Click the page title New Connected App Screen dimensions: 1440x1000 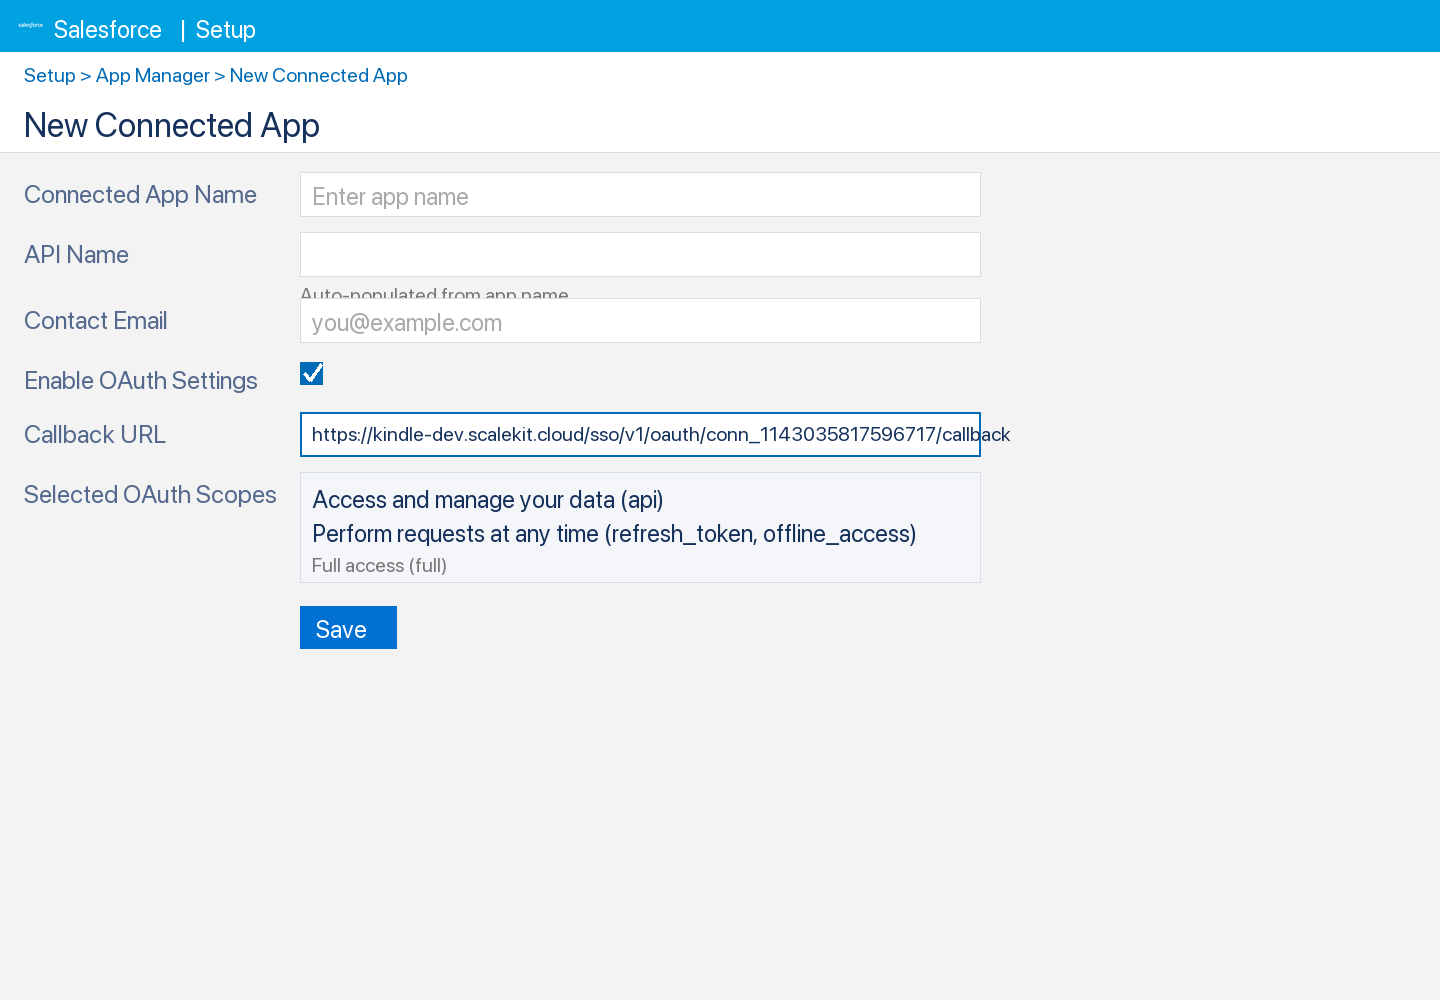pos(171,125)
